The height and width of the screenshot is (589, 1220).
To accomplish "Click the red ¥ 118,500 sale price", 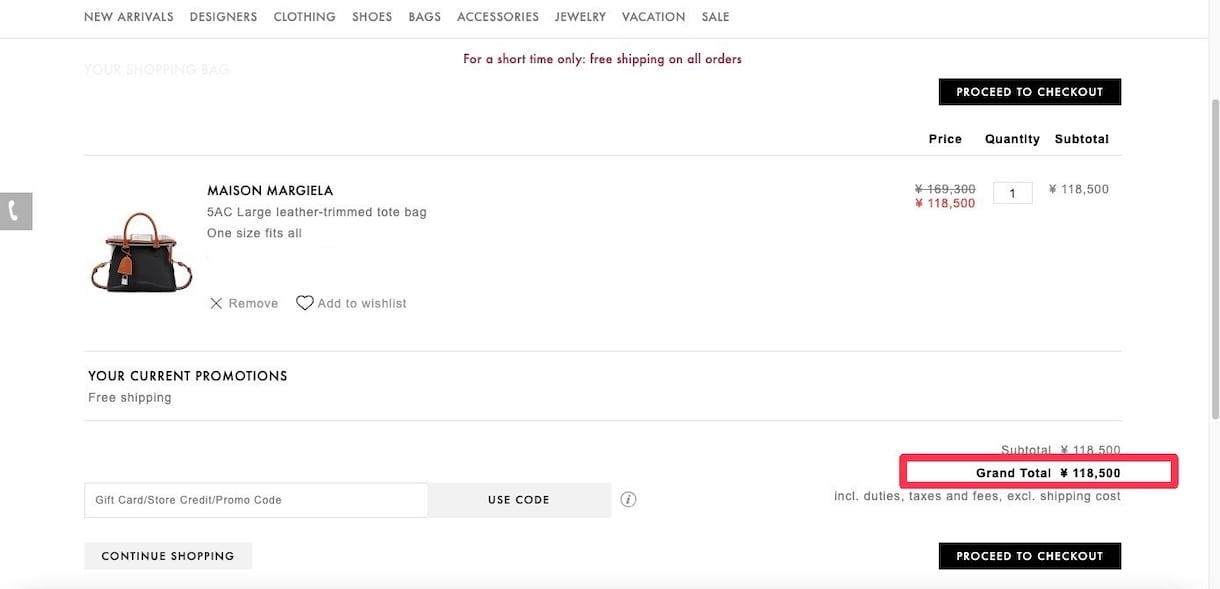I will 945,203.
